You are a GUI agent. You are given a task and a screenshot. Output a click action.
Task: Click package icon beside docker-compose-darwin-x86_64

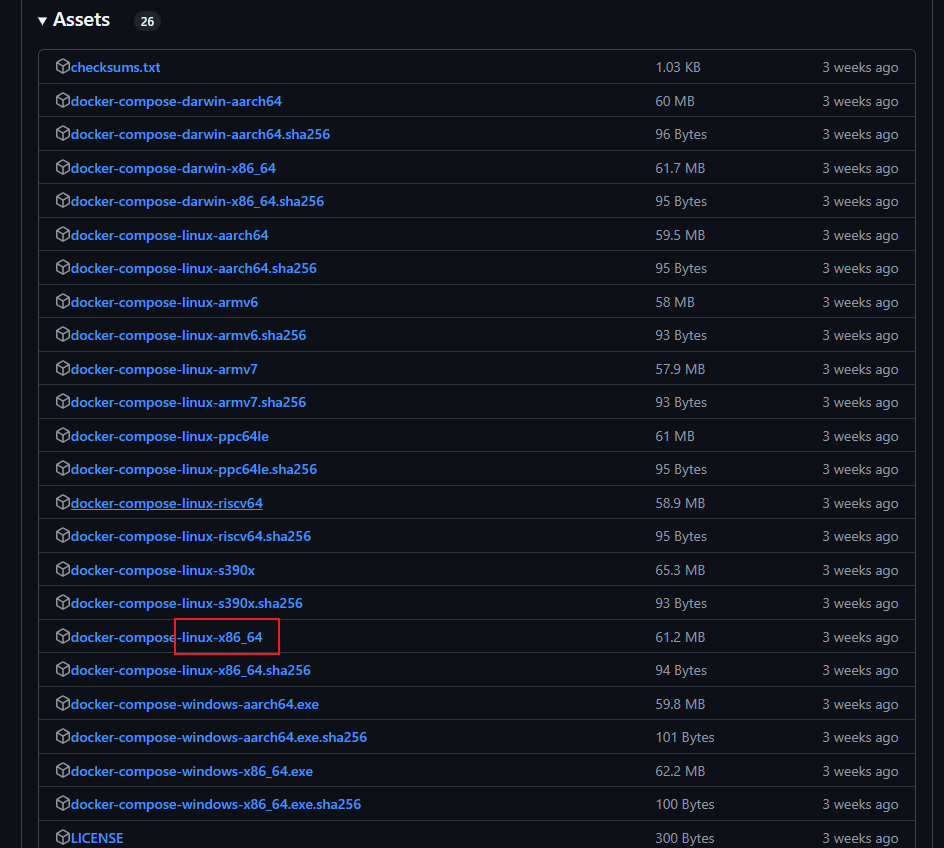[x=63, y=167]
